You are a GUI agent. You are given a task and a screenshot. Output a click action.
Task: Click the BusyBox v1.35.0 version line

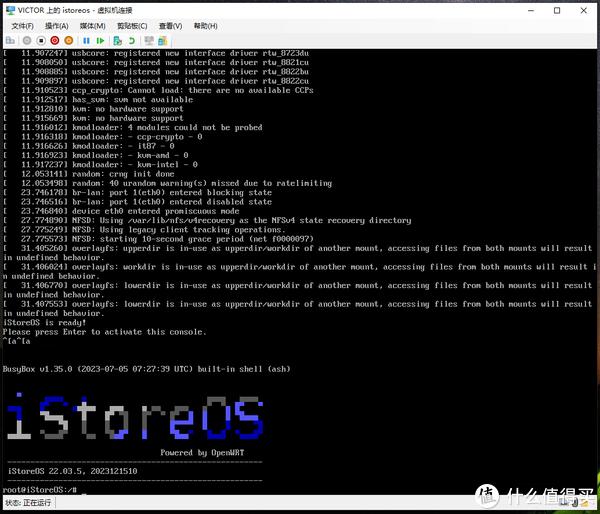(147, 369)
